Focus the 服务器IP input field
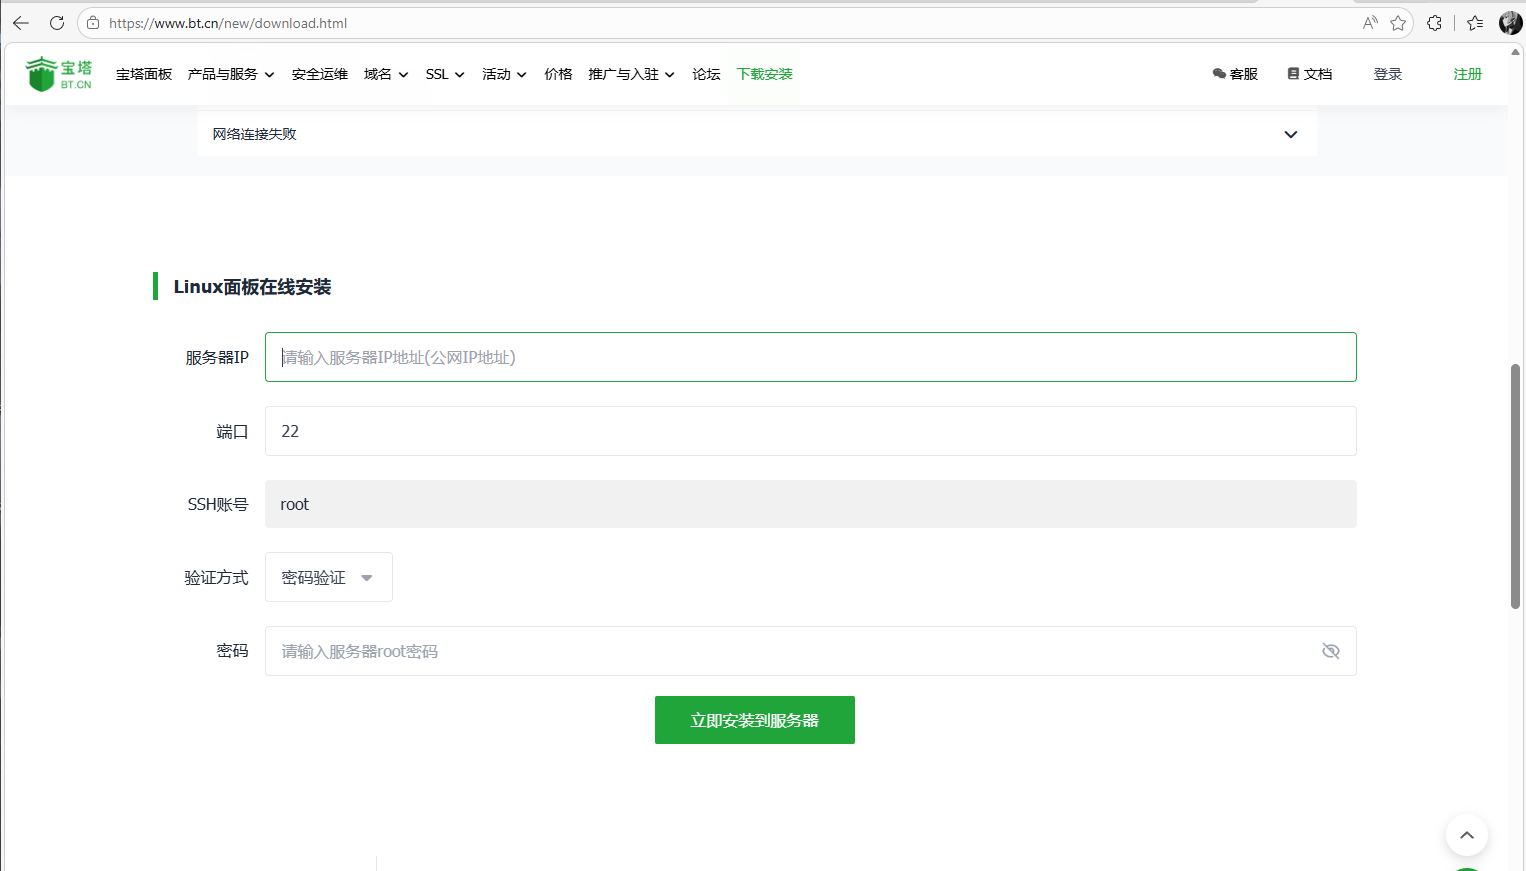 (810, 357)
